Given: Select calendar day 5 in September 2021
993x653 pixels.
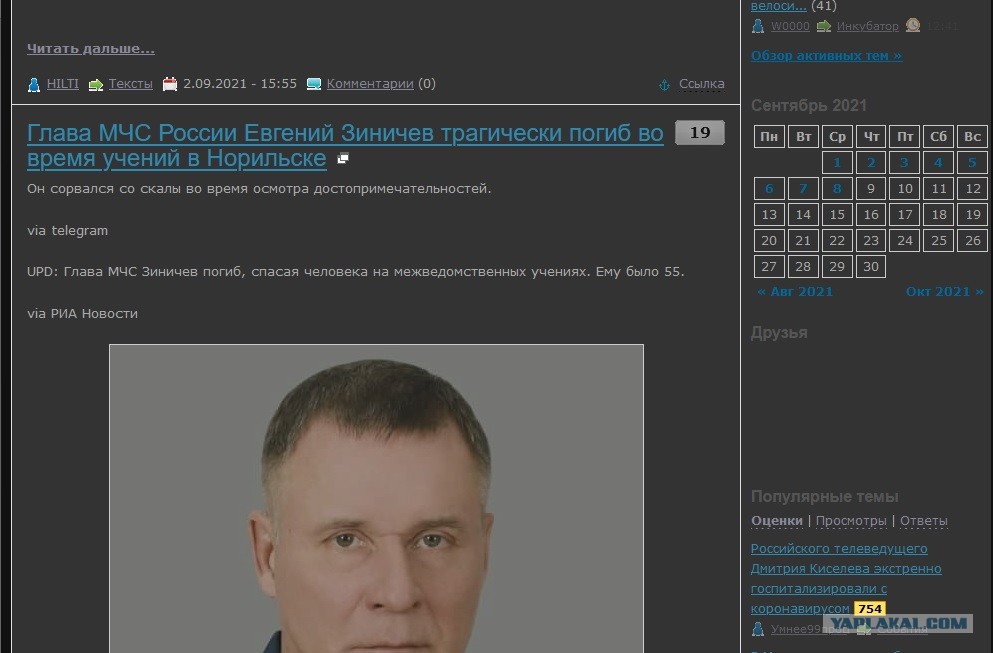Looking at the screenshot, I should (x=972, y=163).
